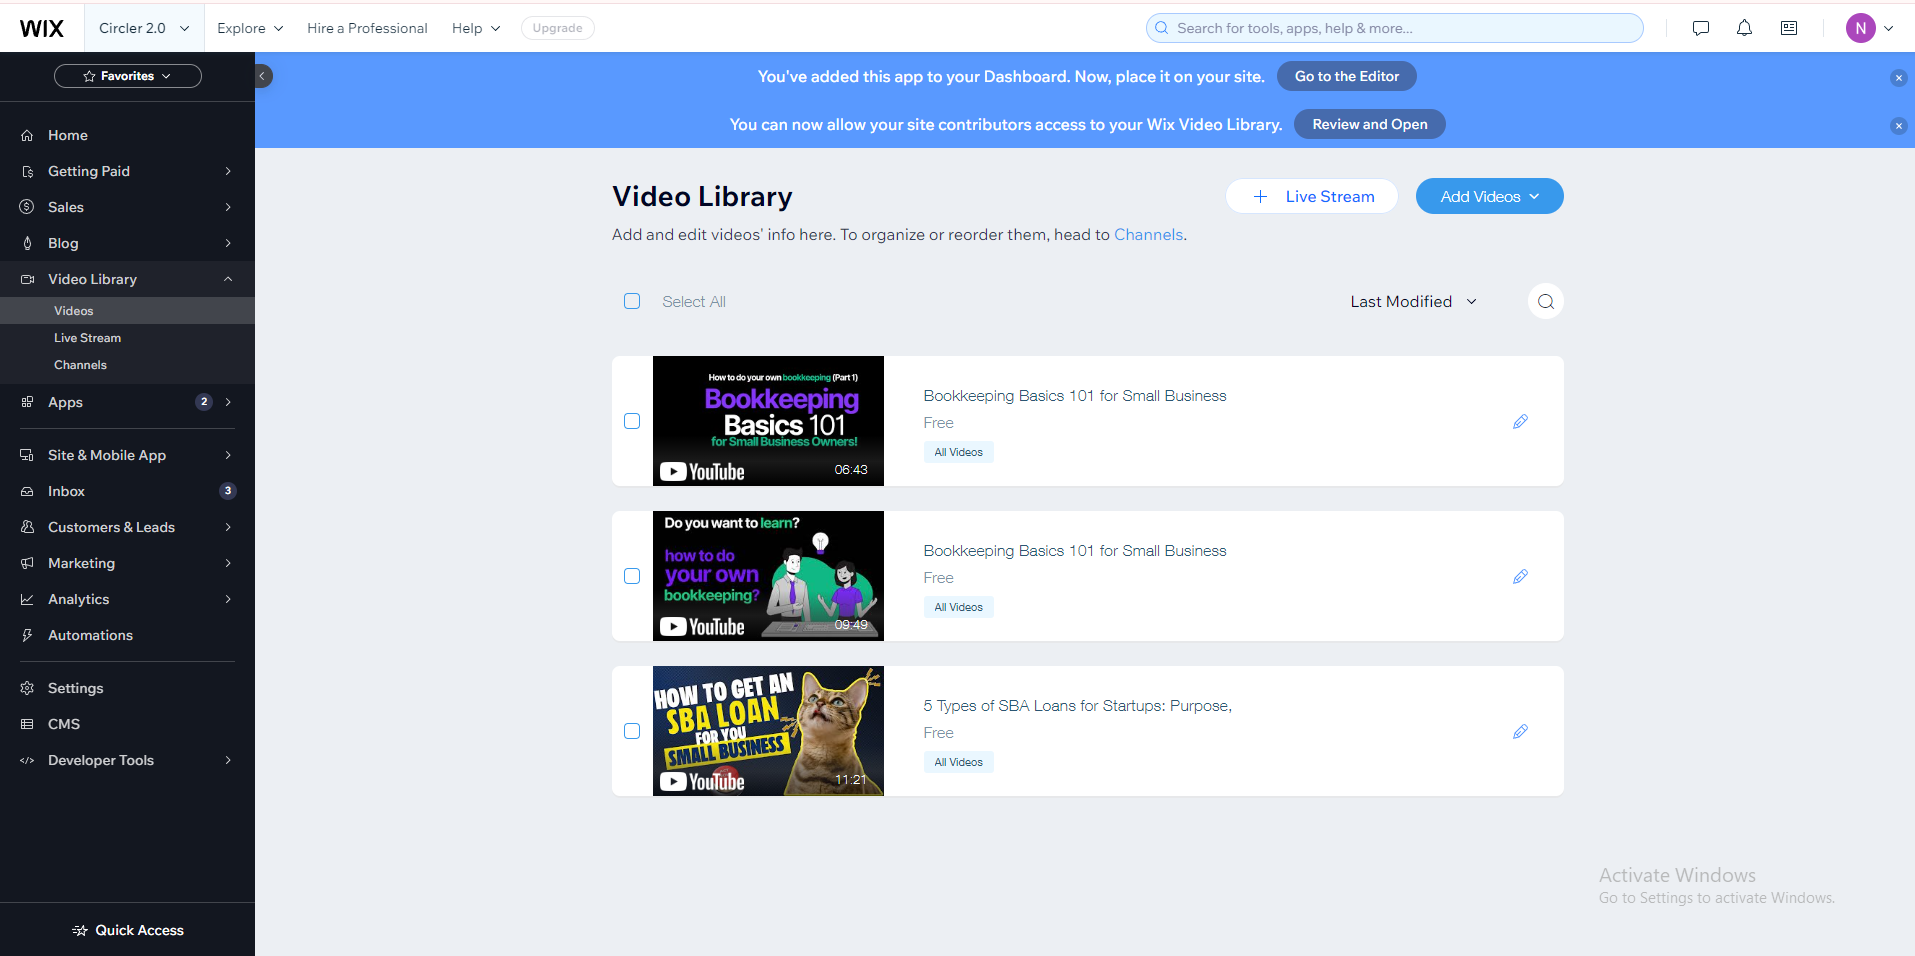Open the Explore dropdown menu

click(x=250, y=28)
